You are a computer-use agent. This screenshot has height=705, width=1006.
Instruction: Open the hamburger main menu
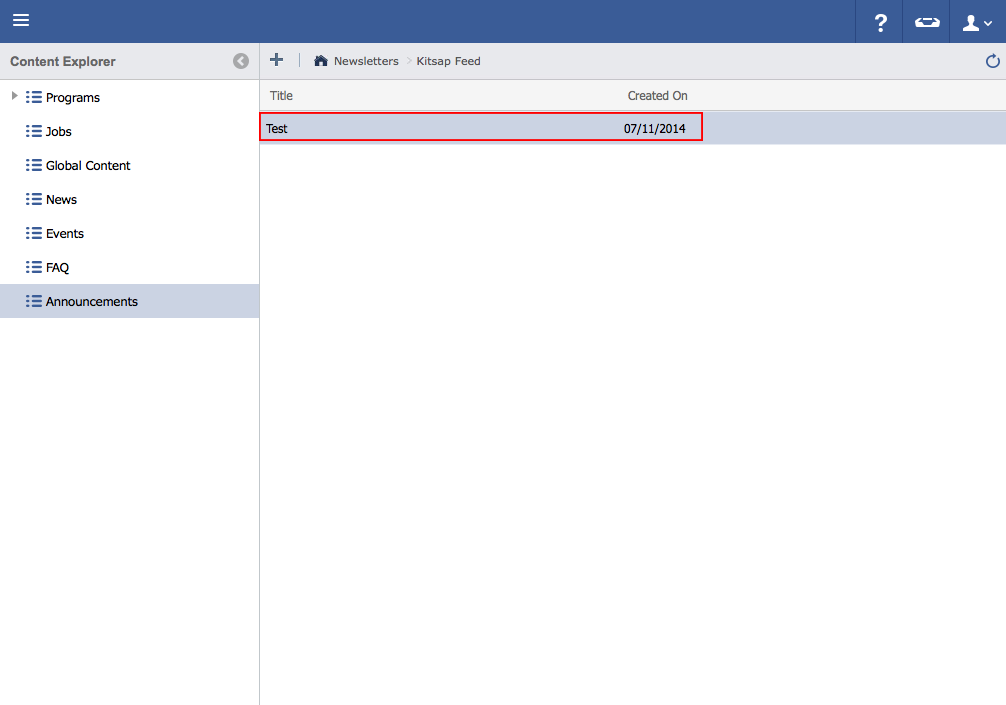tap(21, 21)
